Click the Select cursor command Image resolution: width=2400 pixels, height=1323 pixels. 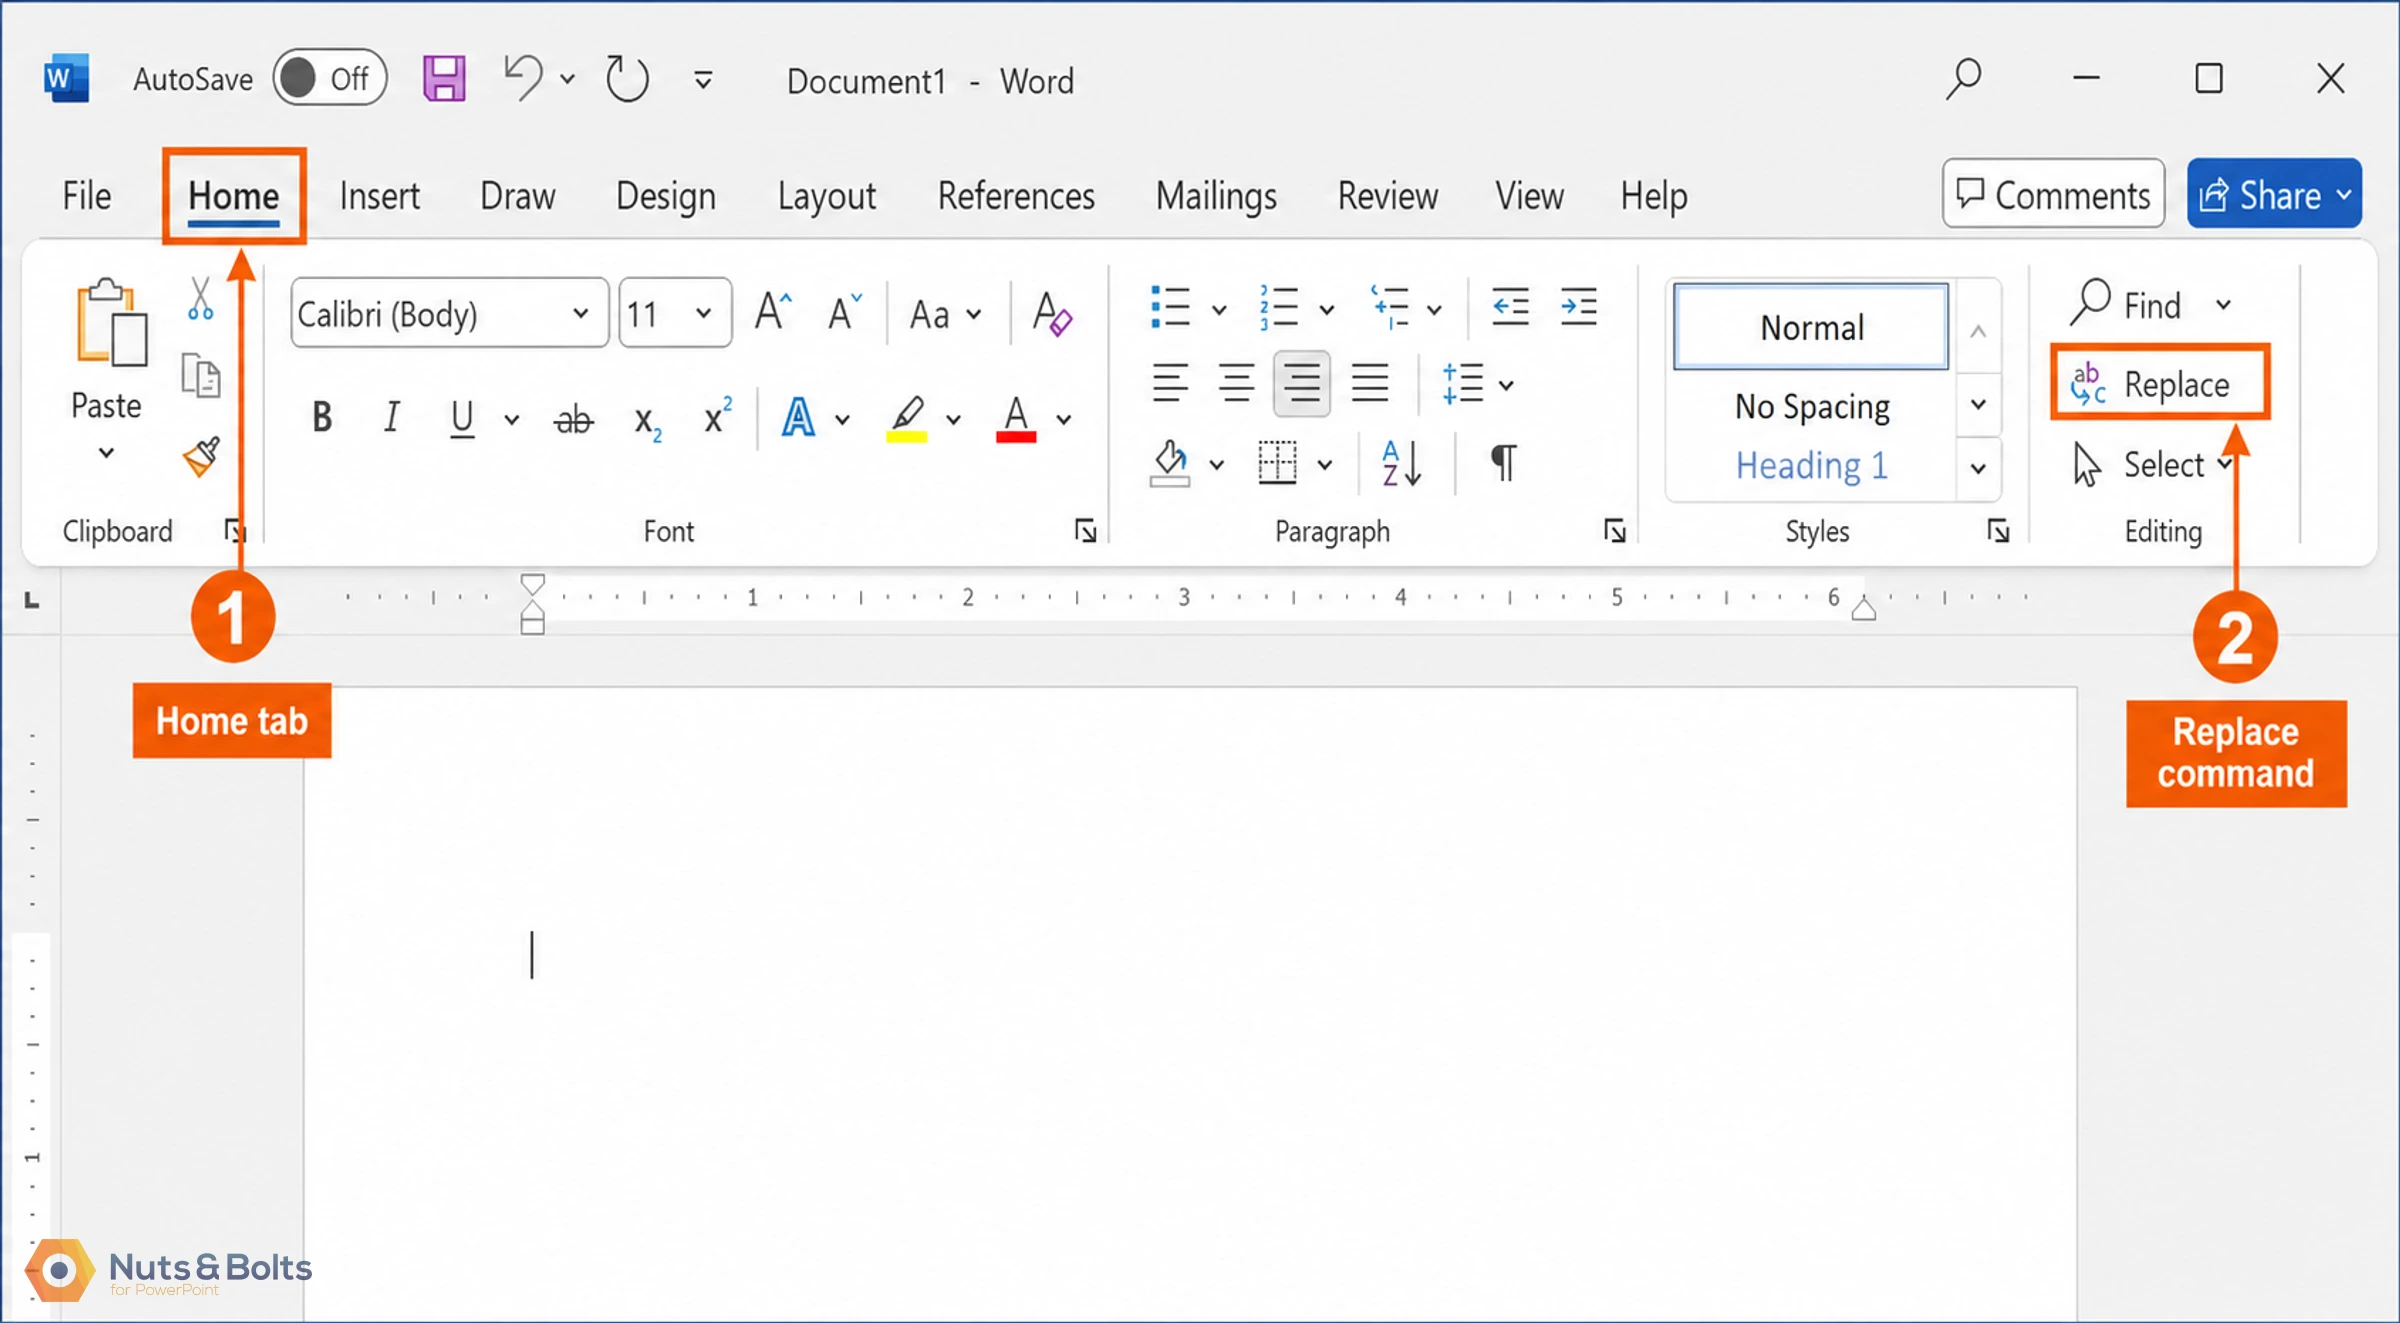coord(2142,465)
